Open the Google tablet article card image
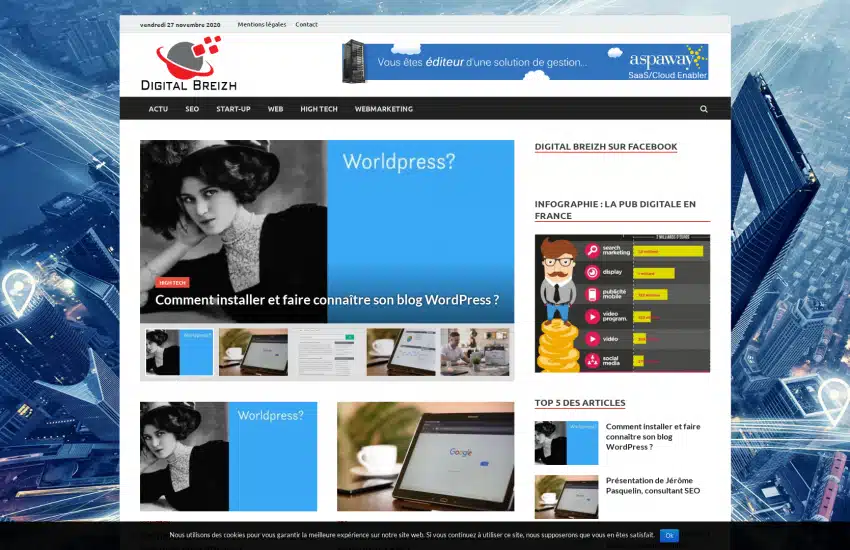 pos(426,456)
